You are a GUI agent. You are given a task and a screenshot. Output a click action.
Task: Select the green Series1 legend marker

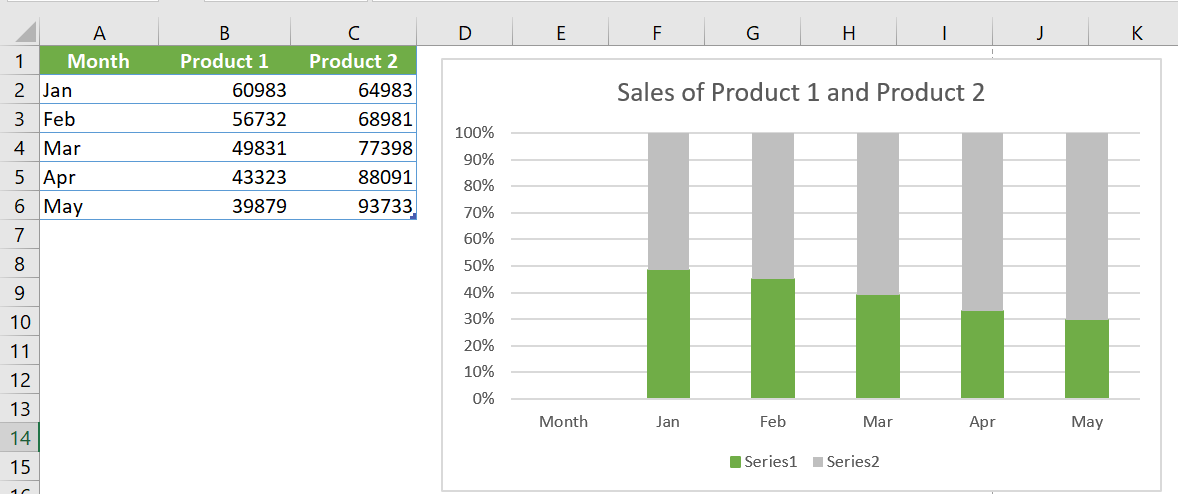point(735,462)
